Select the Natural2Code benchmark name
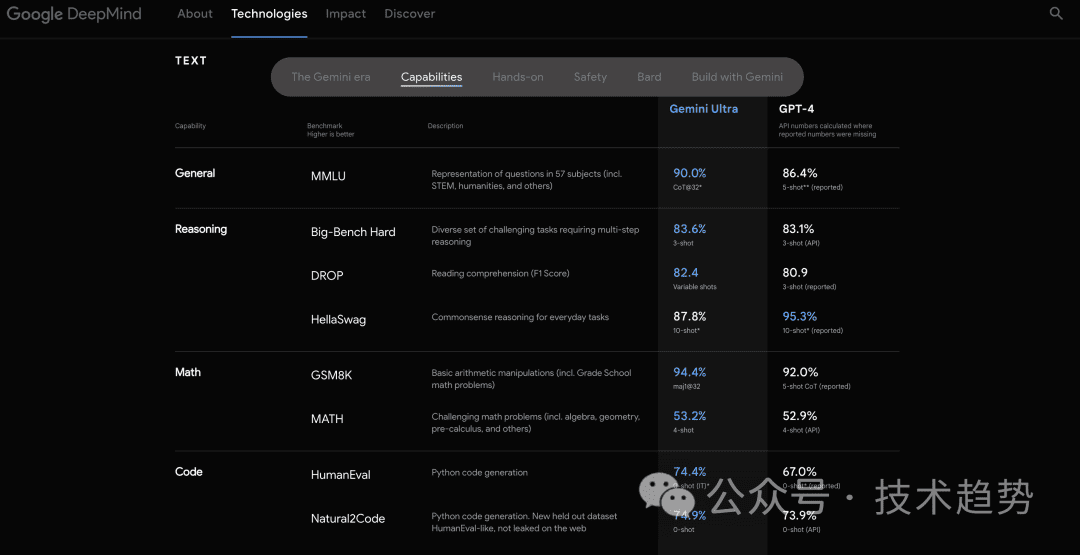Screen dimensions: 1080x555 coord(348,519)
